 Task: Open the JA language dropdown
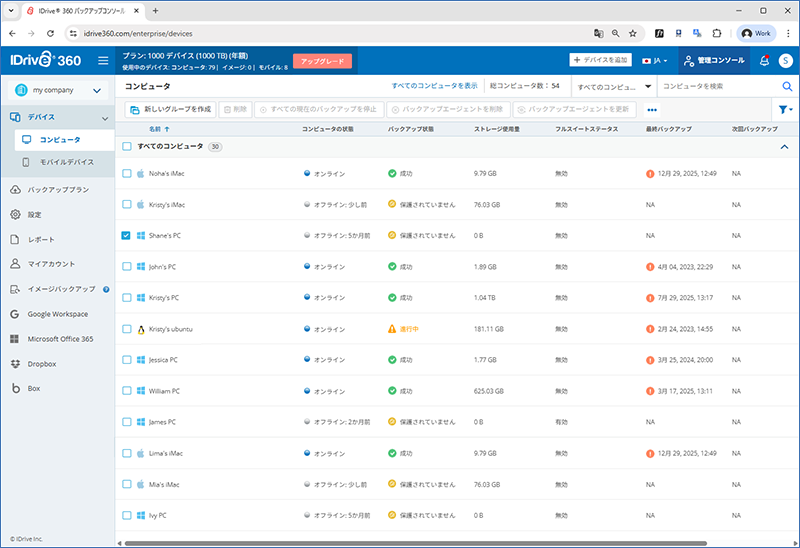pos(656,61)
